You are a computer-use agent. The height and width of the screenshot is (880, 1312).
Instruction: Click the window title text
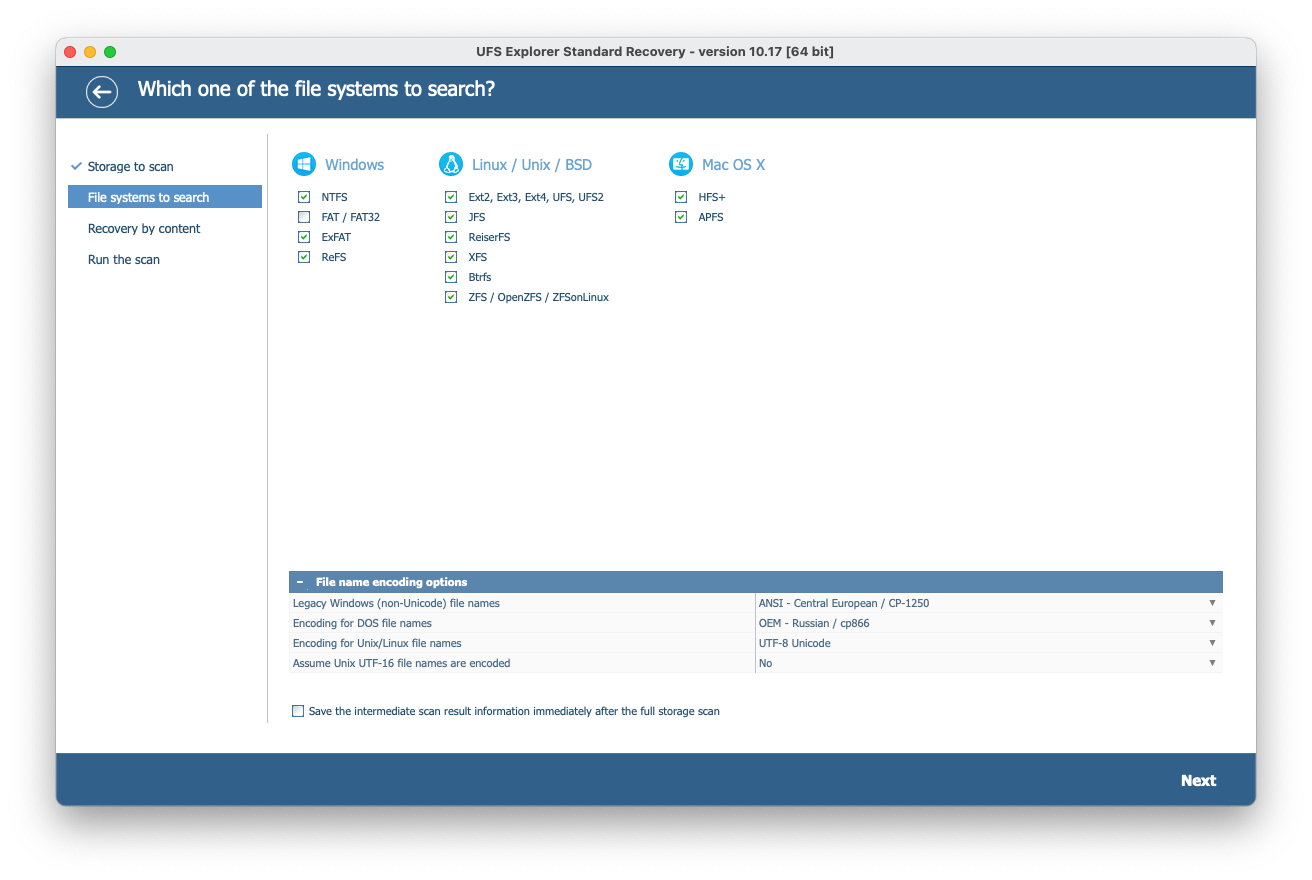(655, 51)
